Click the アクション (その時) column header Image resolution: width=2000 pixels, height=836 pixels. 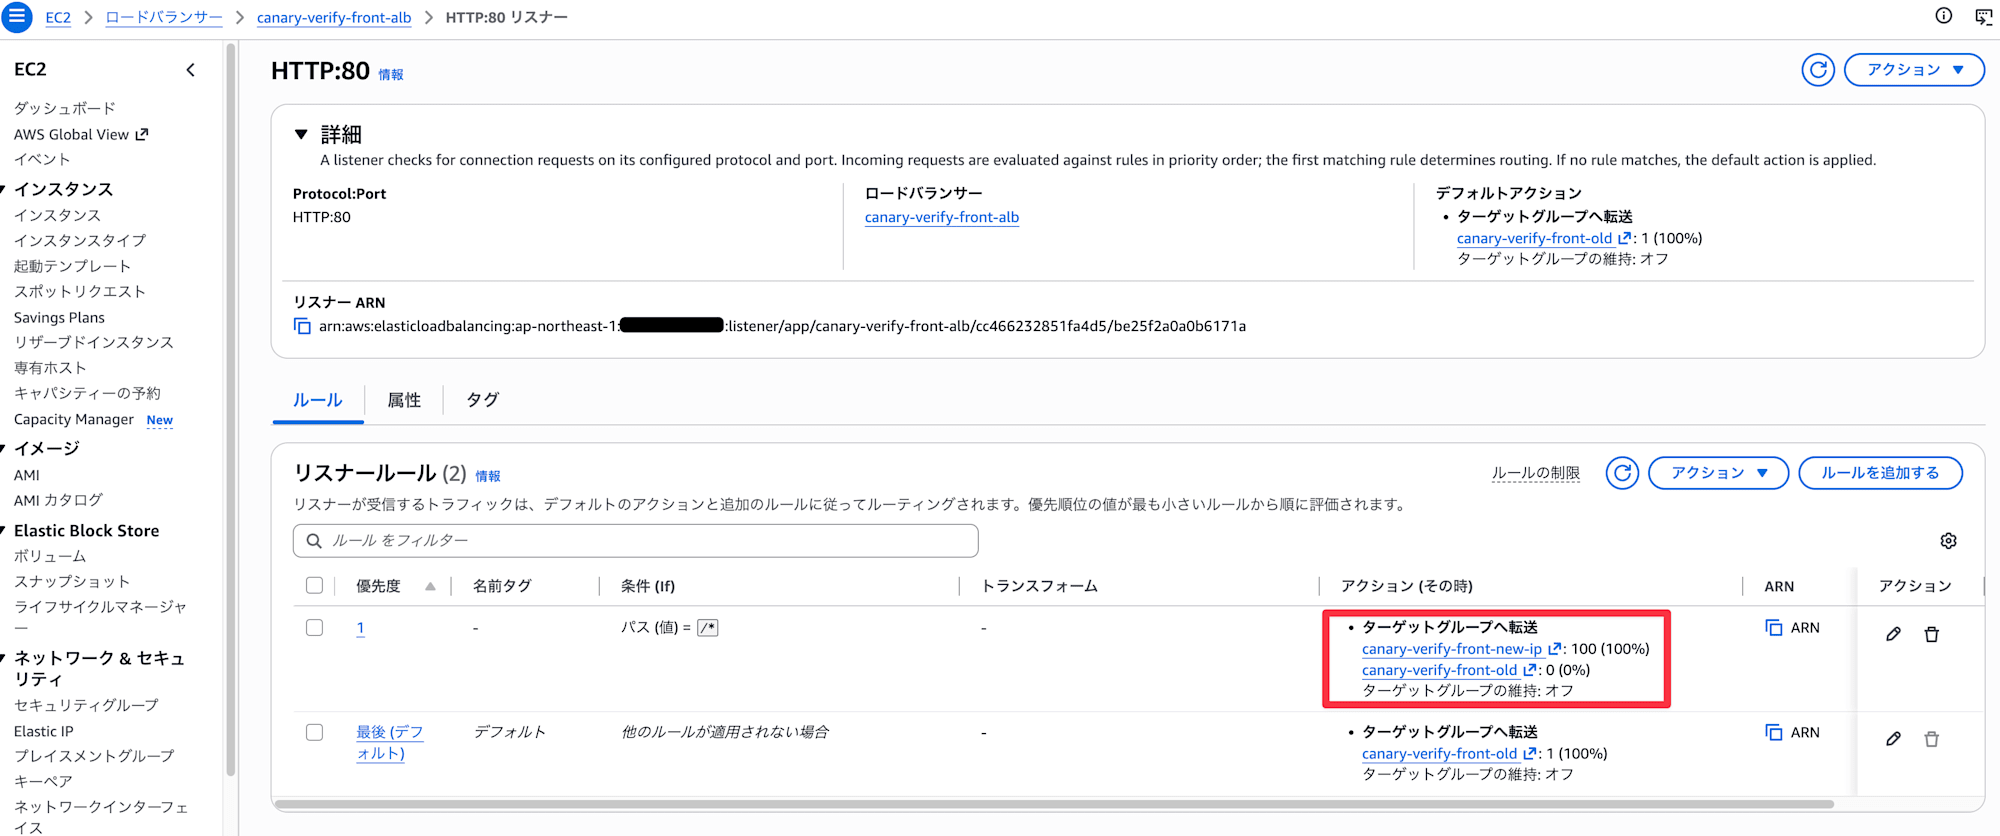[x=1406, y=586]
